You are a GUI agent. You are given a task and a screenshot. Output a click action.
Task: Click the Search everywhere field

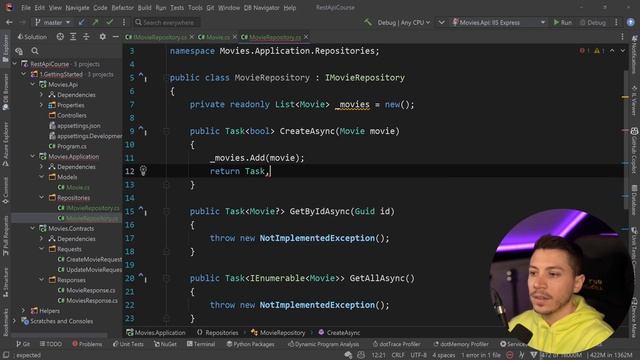167,22
